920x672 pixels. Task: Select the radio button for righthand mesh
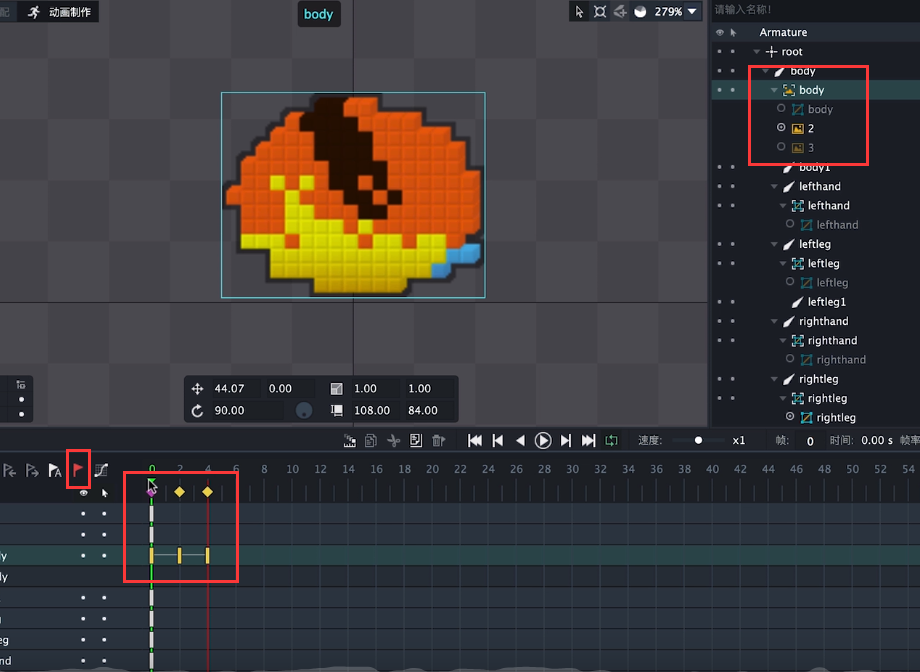point(790,359)
